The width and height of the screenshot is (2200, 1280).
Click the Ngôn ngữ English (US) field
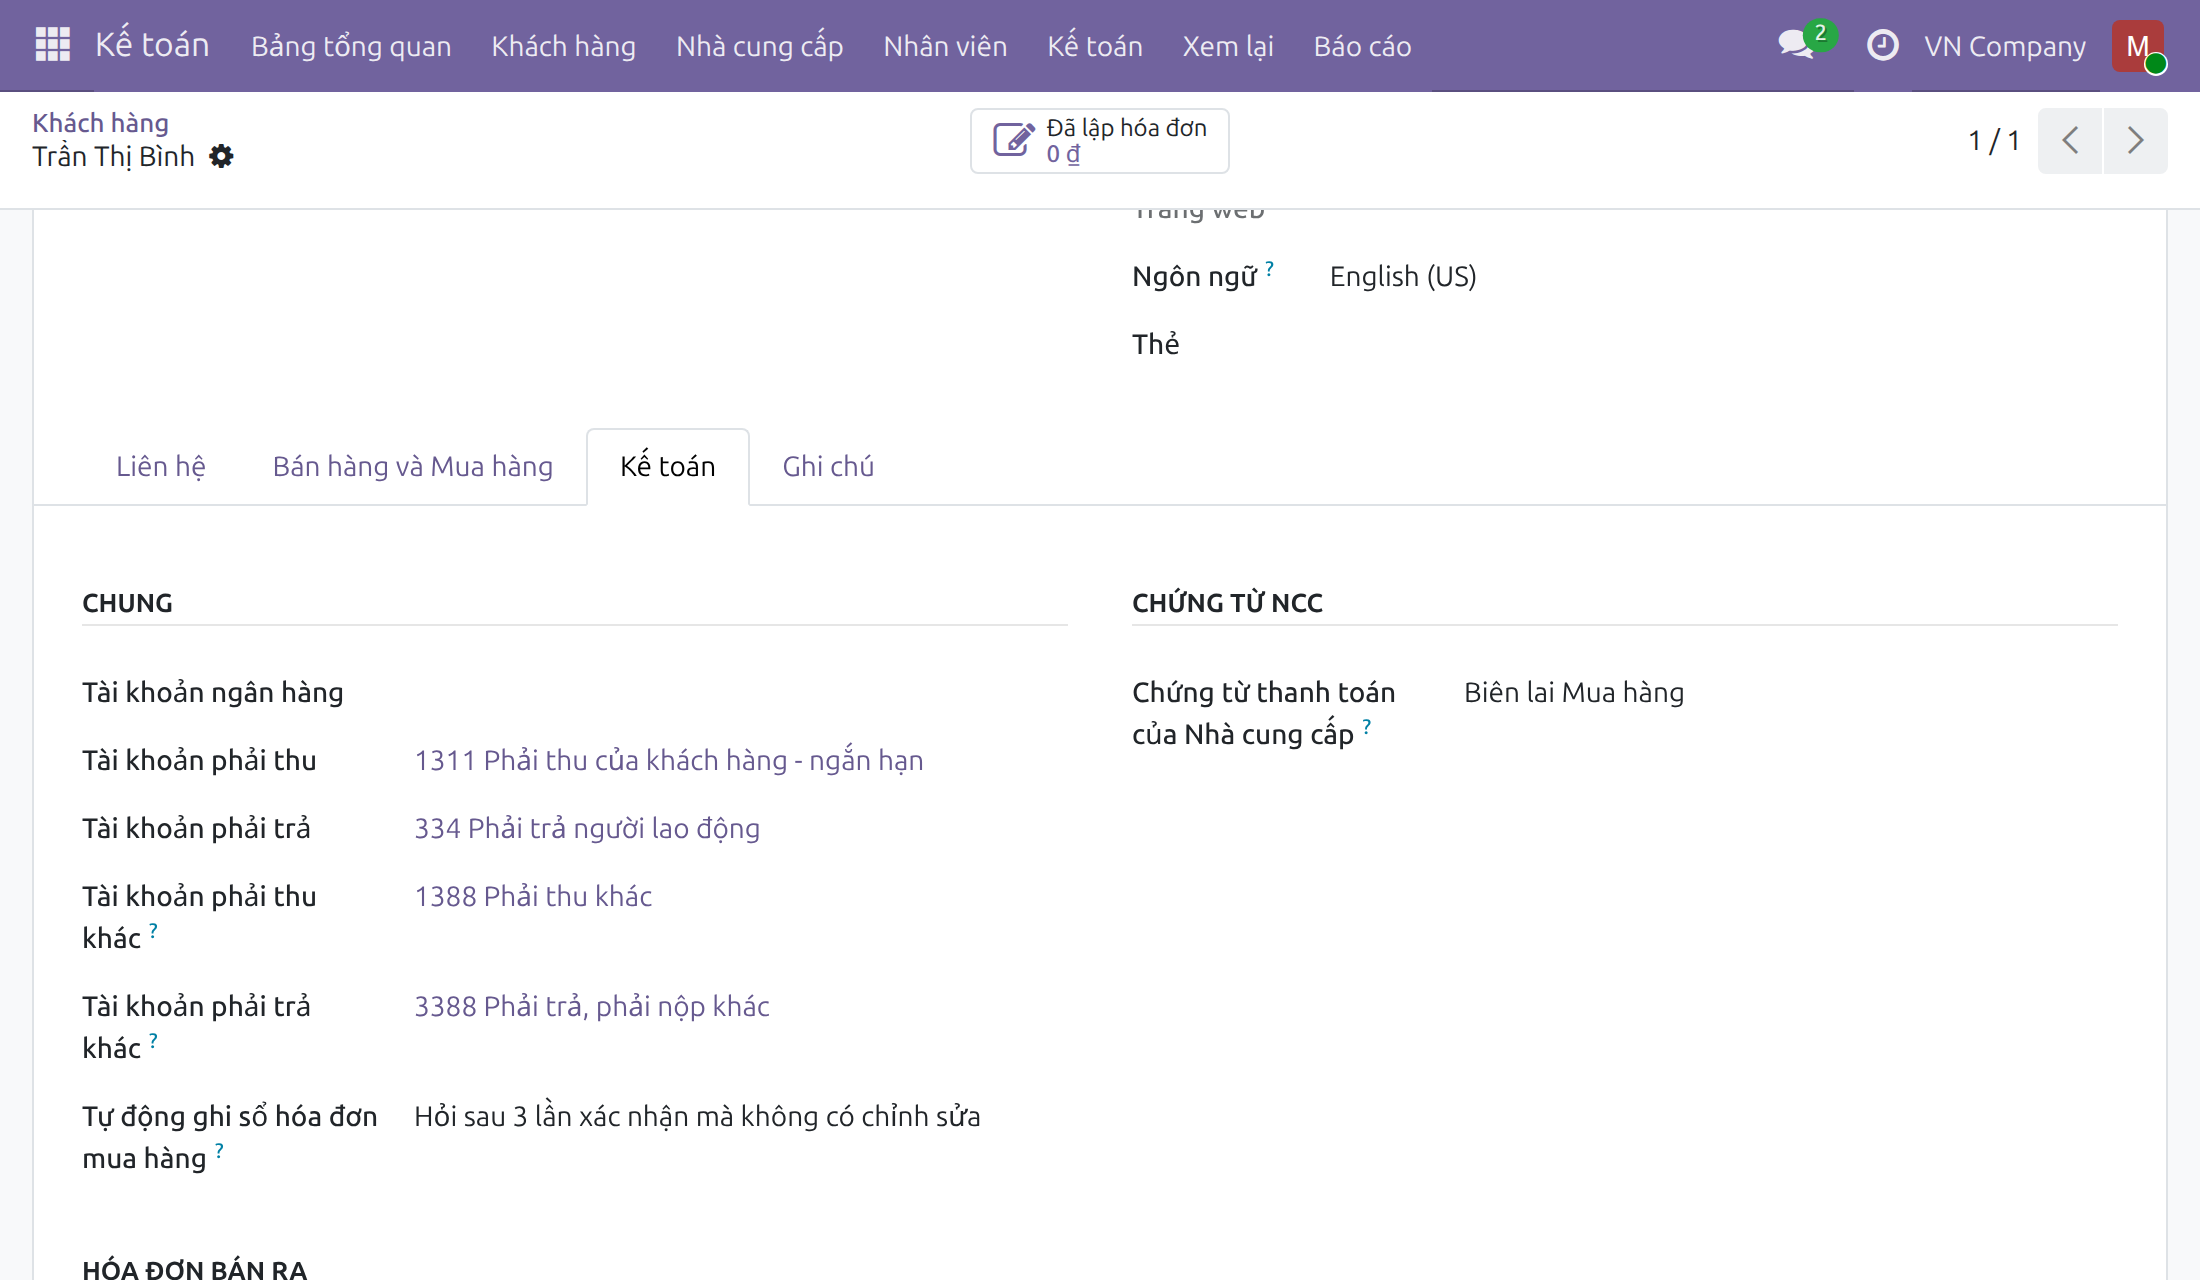pyautogui.click(x=1403, y=276)
